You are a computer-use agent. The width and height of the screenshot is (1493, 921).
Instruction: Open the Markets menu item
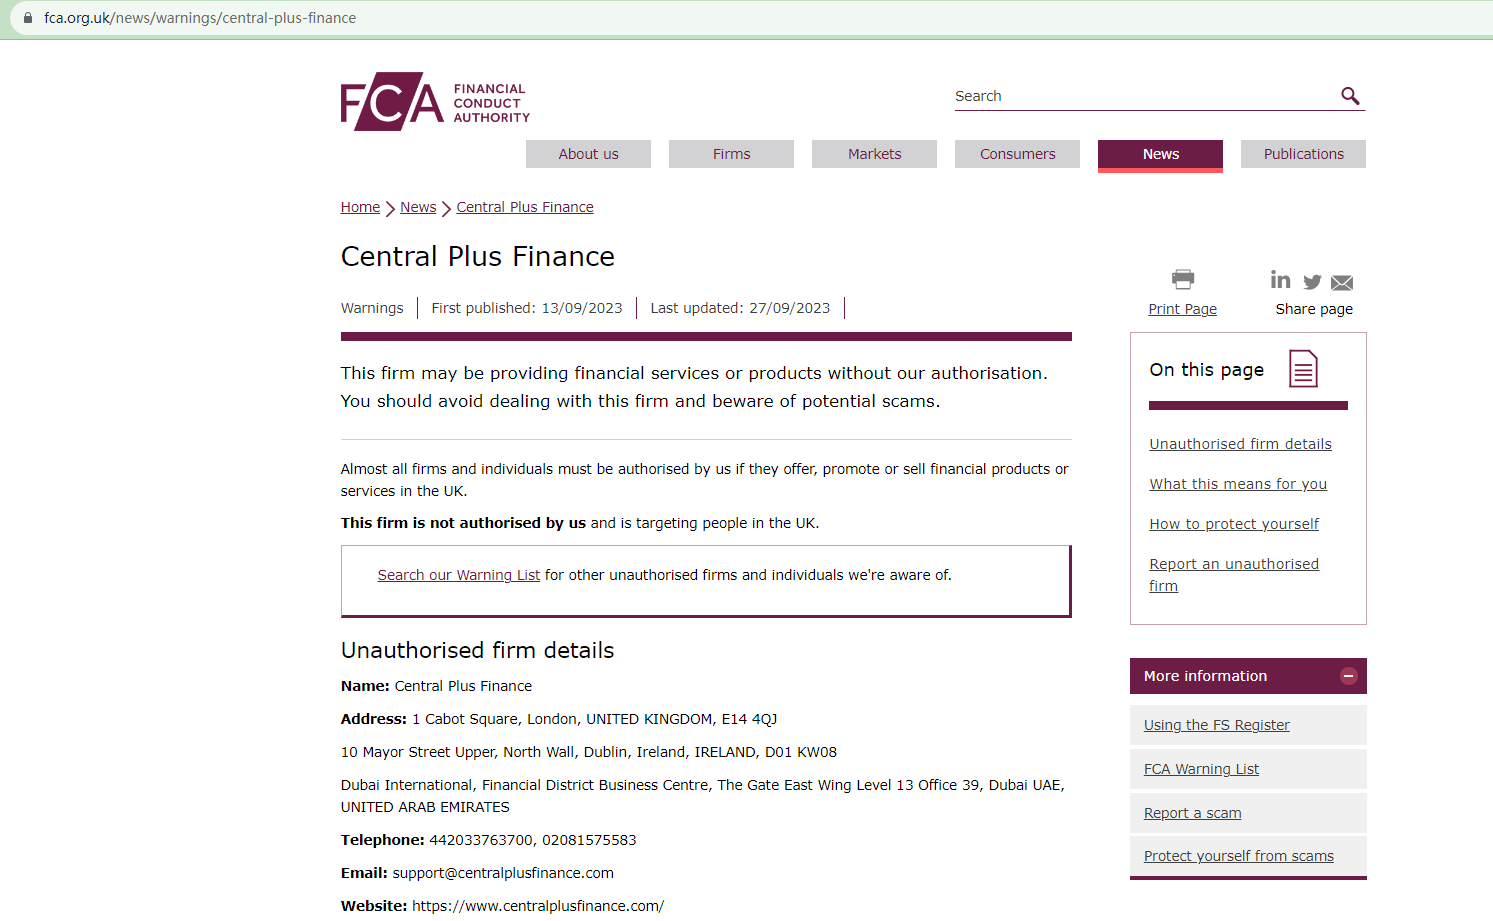[874, 154]
